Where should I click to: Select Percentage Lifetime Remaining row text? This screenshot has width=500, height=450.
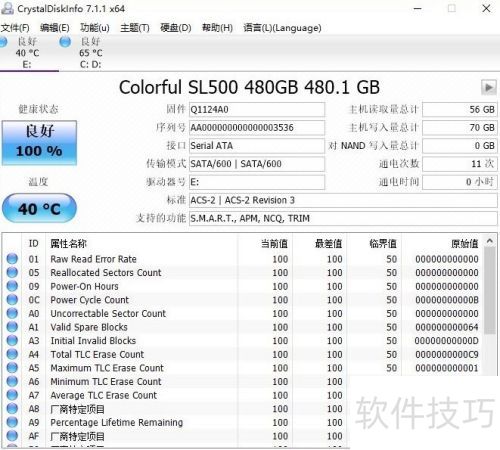click(x=117, y=422)
